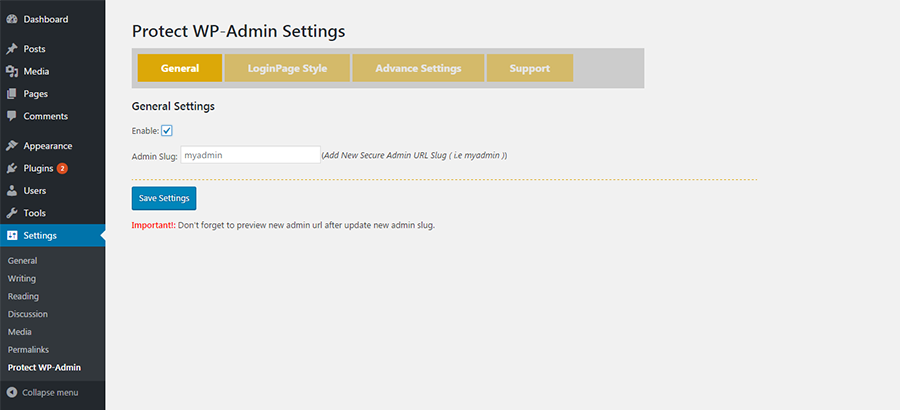Open Discussion settings submenu link
This screenshot has width=900, height=410.
[28, 314]
